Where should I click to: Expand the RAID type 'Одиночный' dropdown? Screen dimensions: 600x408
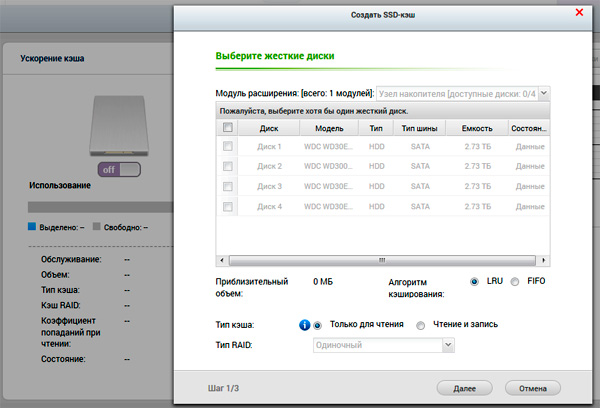tap(448, 345)
